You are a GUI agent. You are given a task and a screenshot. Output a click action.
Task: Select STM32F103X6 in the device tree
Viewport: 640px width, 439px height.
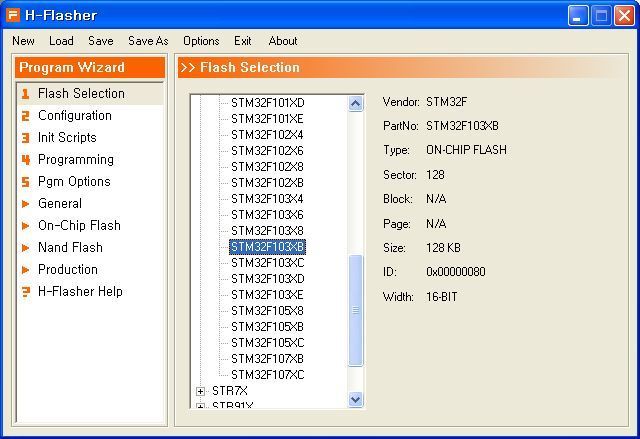(x=267, y=215)
